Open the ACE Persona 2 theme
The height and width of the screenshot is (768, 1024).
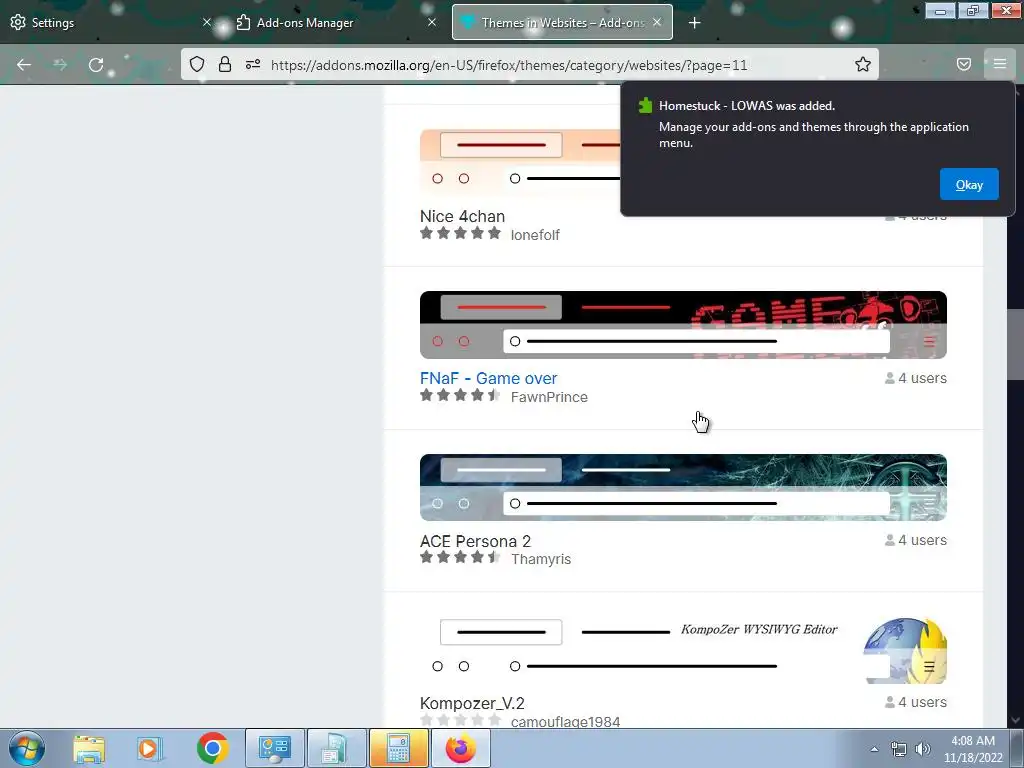[x=475, y=541]
